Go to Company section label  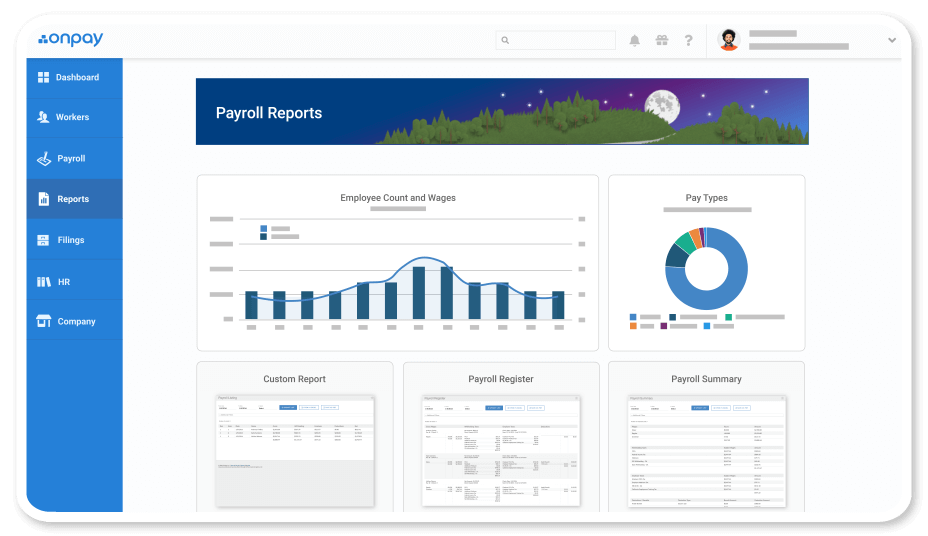(x=76, y=321)
